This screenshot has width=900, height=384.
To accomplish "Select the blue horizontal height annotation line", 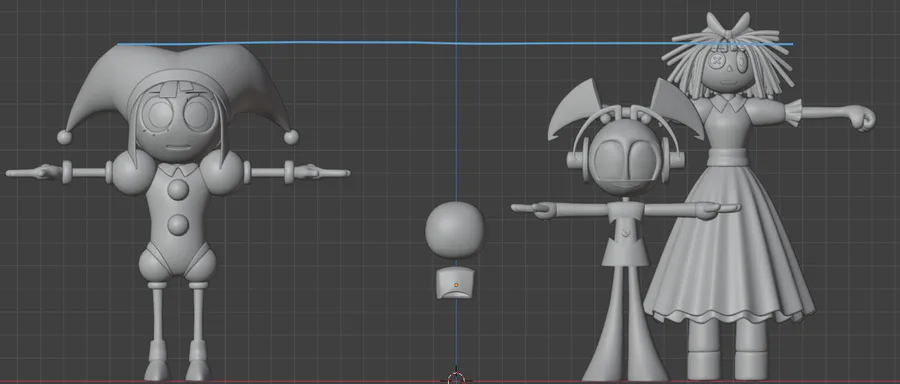I will click(455, 43).
